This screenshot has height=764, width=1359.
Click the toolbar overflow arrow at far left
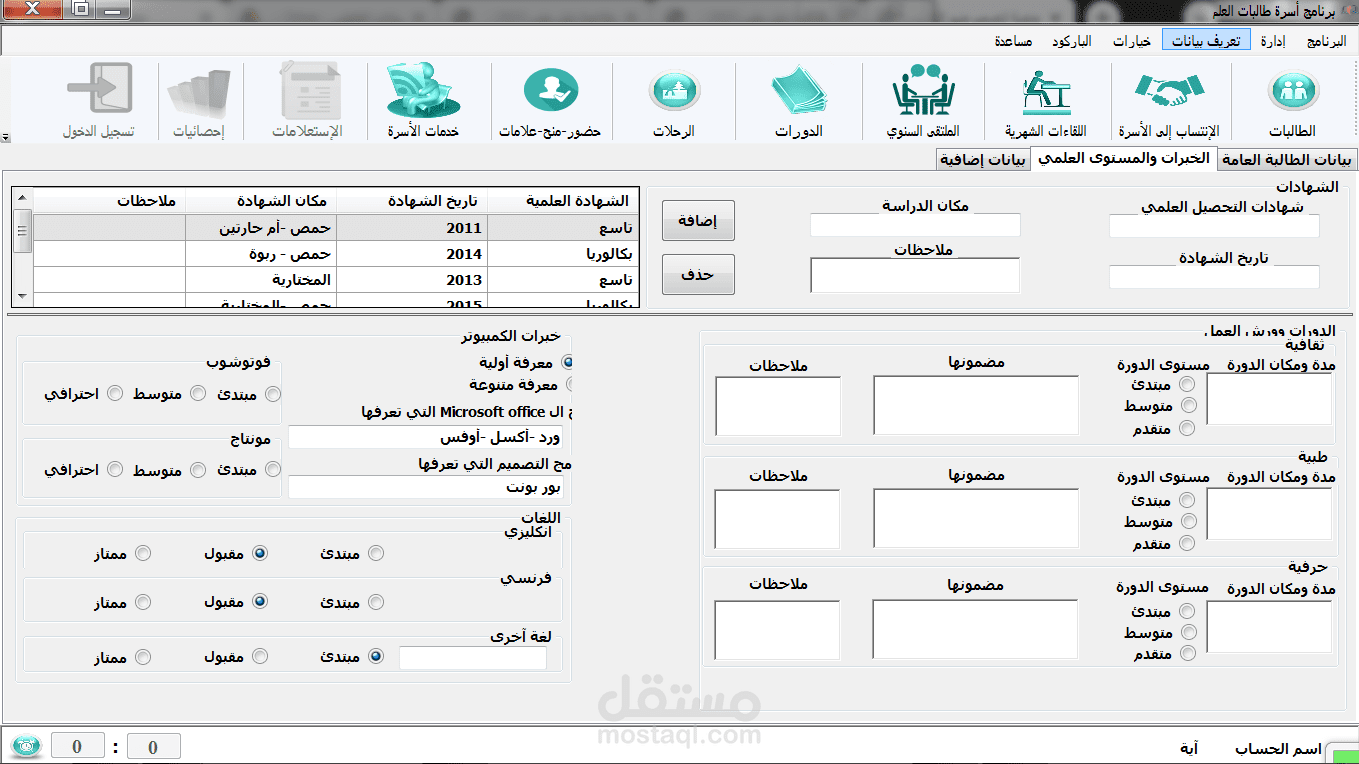pos(5,137)
